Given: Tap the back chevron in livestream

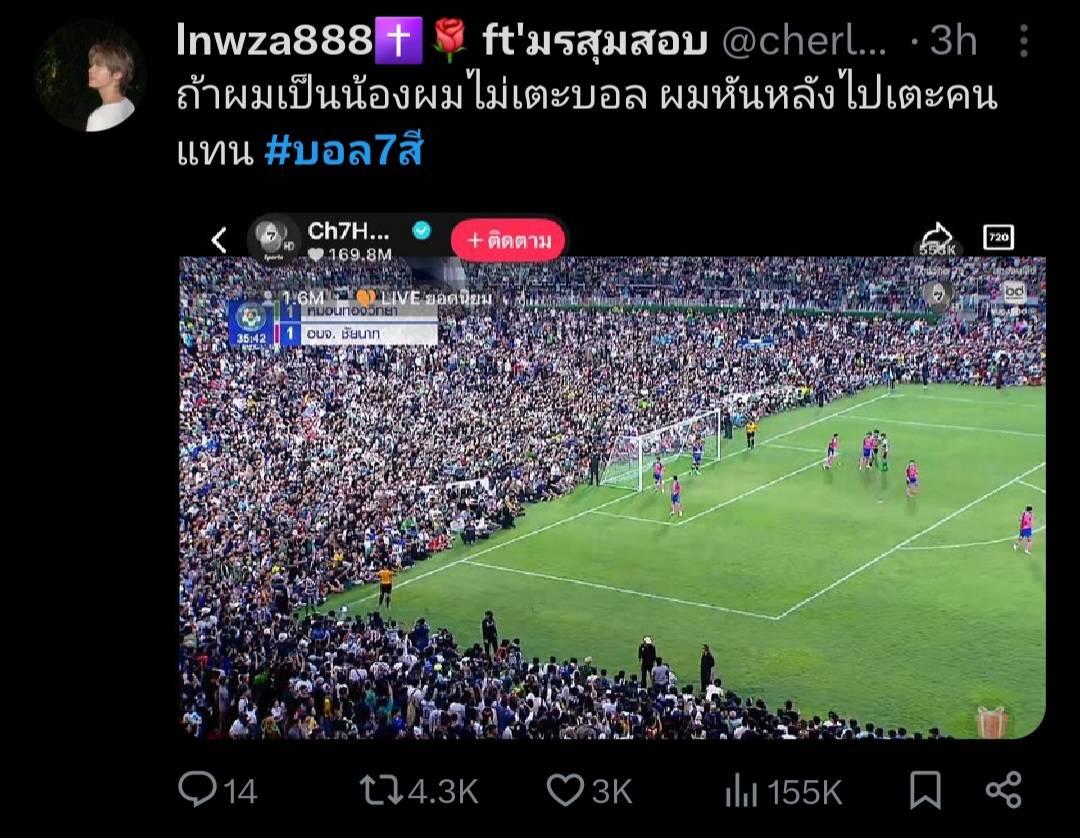Looking at the screenshot, I should tap(219, 240).
